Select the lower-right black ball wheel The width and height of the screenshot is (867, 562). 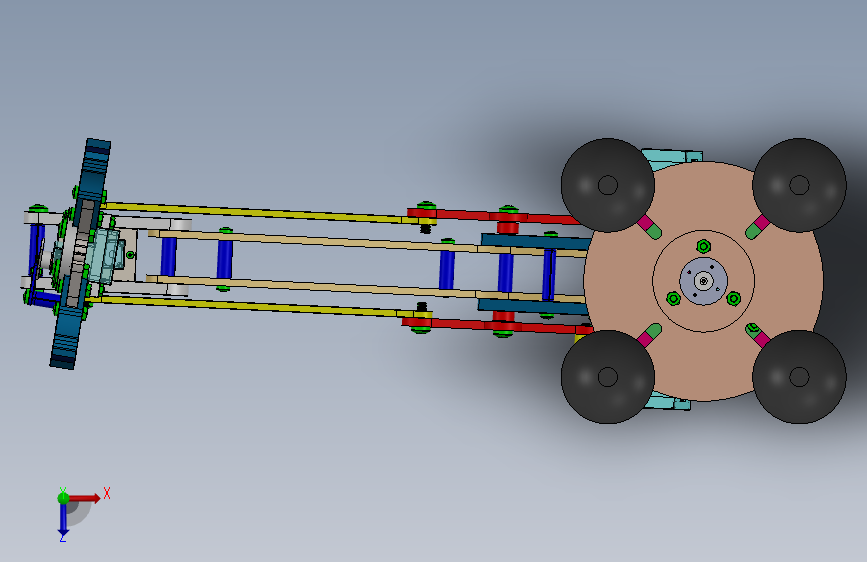coord(799,377)
